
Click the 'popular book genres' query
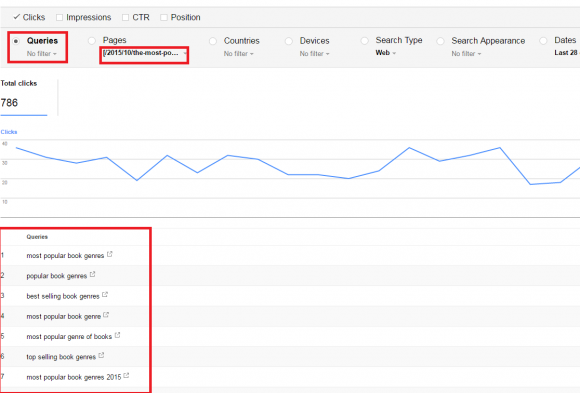(x=57, y=276)
